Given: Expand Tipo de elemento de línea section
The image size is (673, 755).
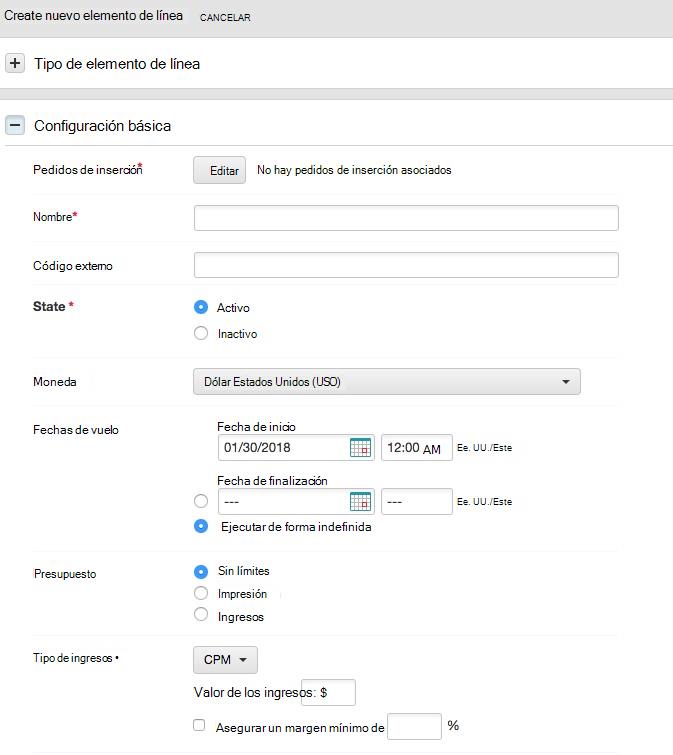Looking at the screenshot, I should pyautogui.click(x=15, y=63).
